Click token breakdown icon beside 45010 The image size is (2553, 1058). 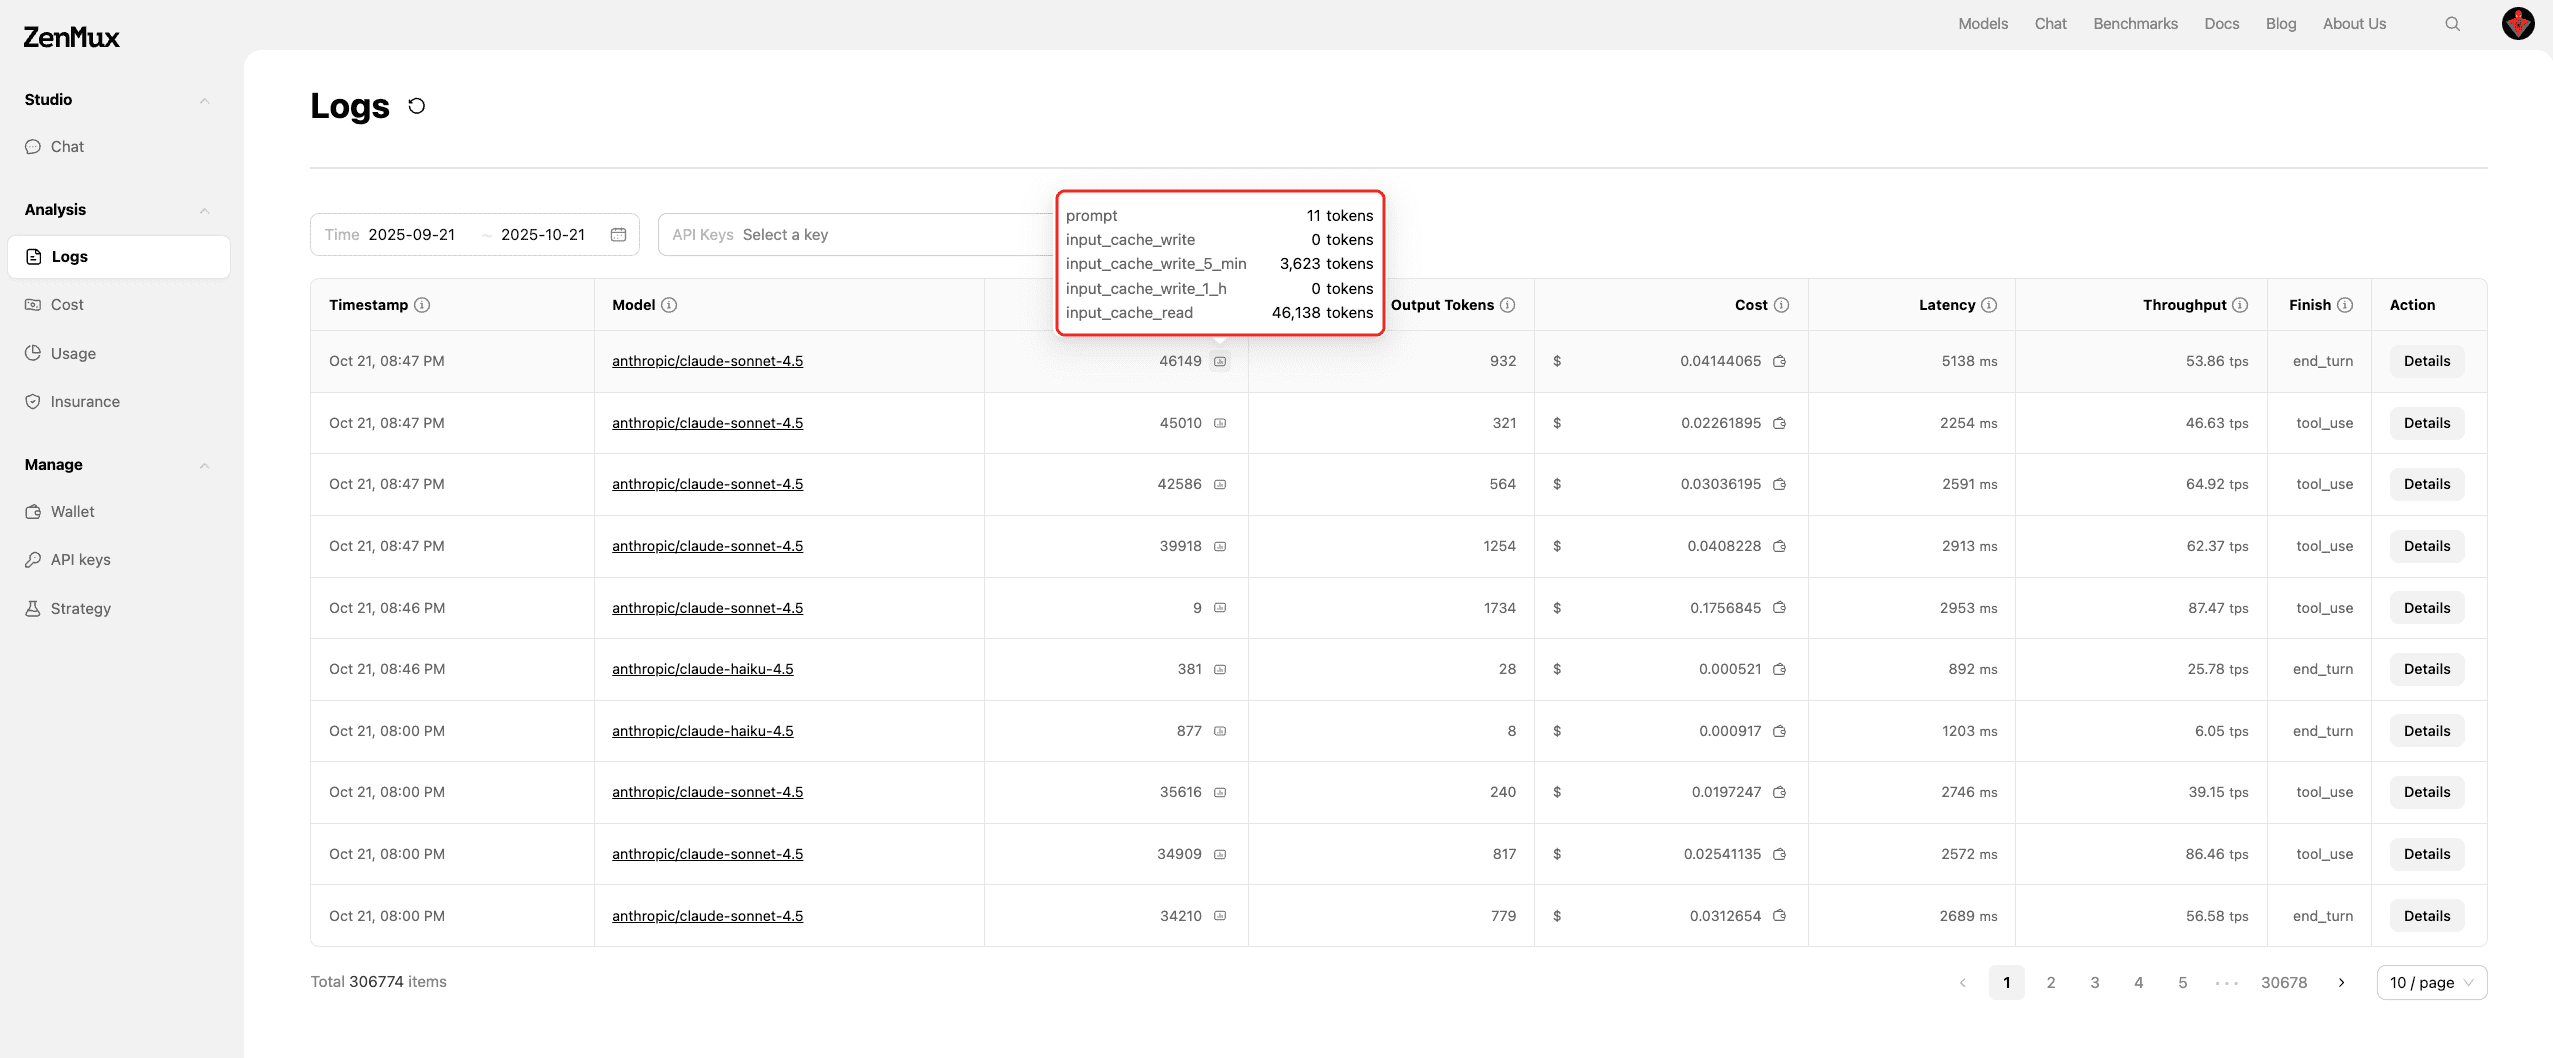coord(1220,423)
